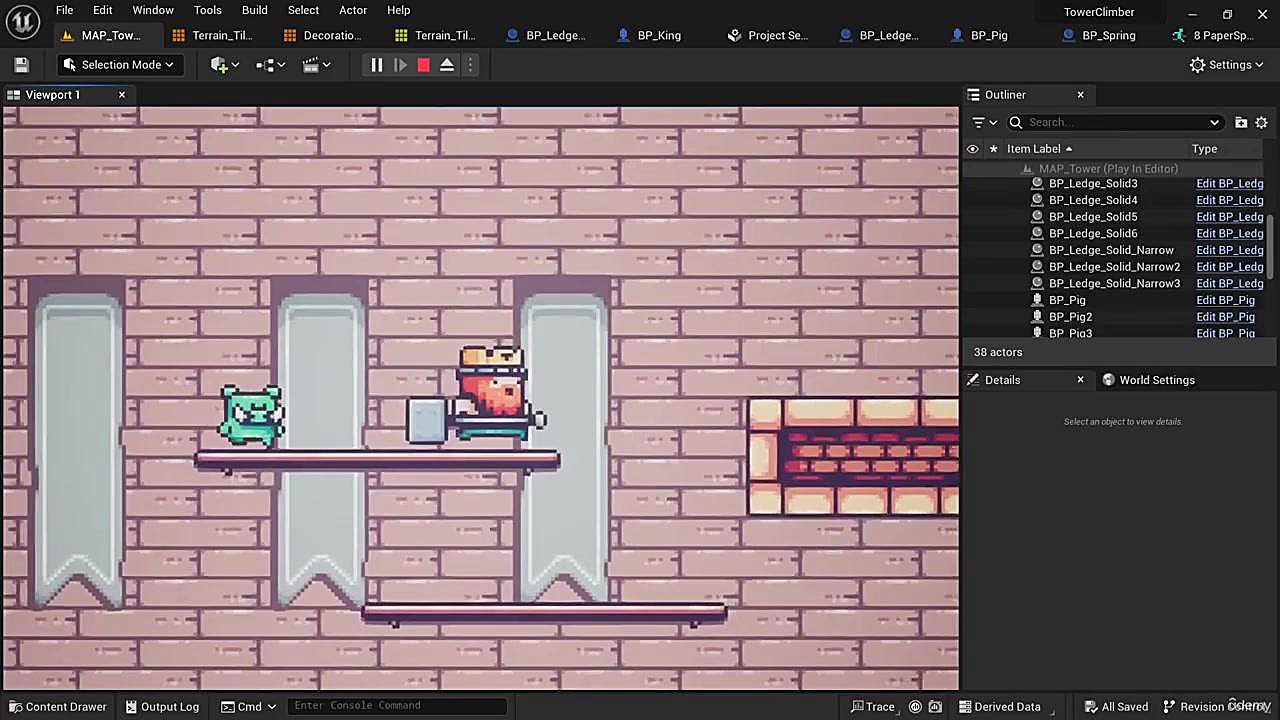
Task: Switch to the 8 PaperSp... tab
Action: (x=1213, y=35)
